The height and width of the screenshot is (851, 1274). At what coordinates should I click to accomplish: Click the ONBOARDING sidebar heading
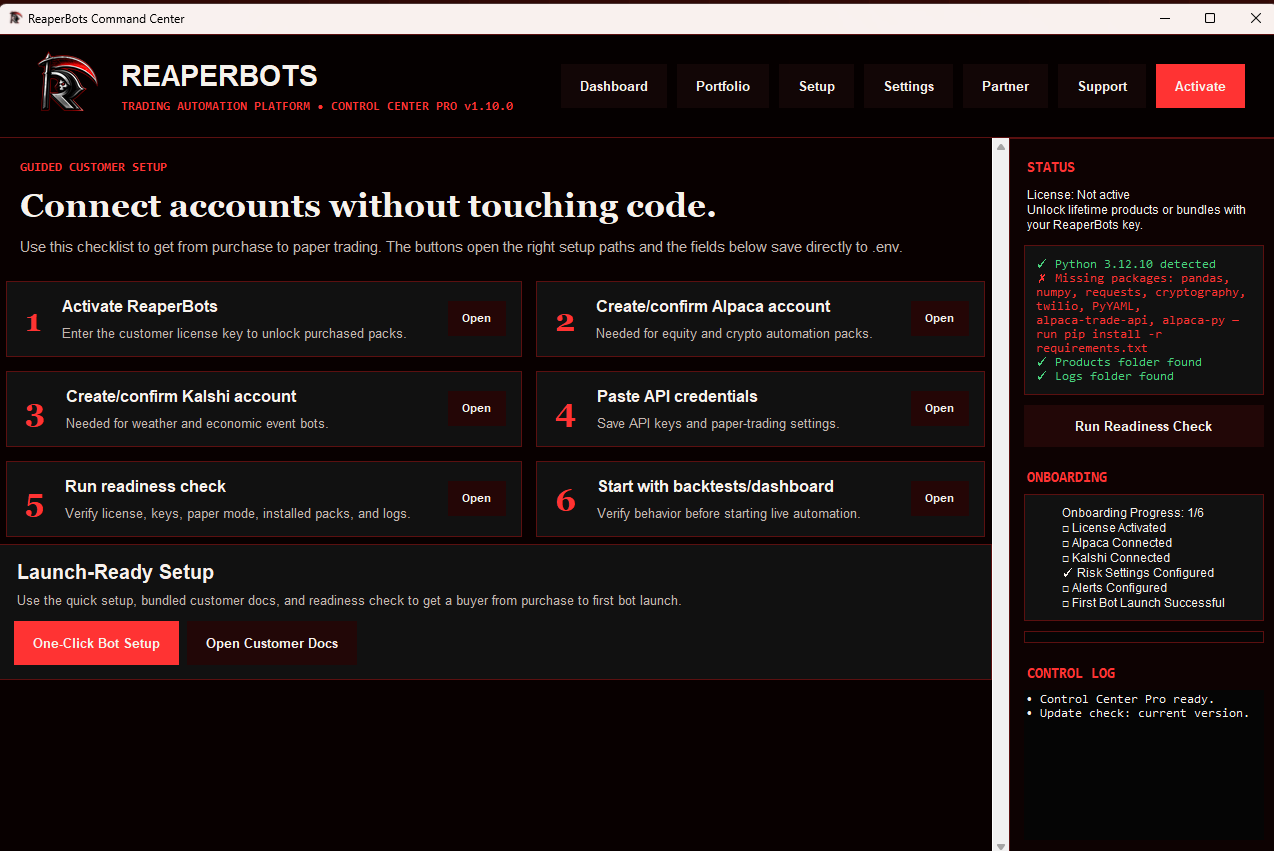point(1067,477)
